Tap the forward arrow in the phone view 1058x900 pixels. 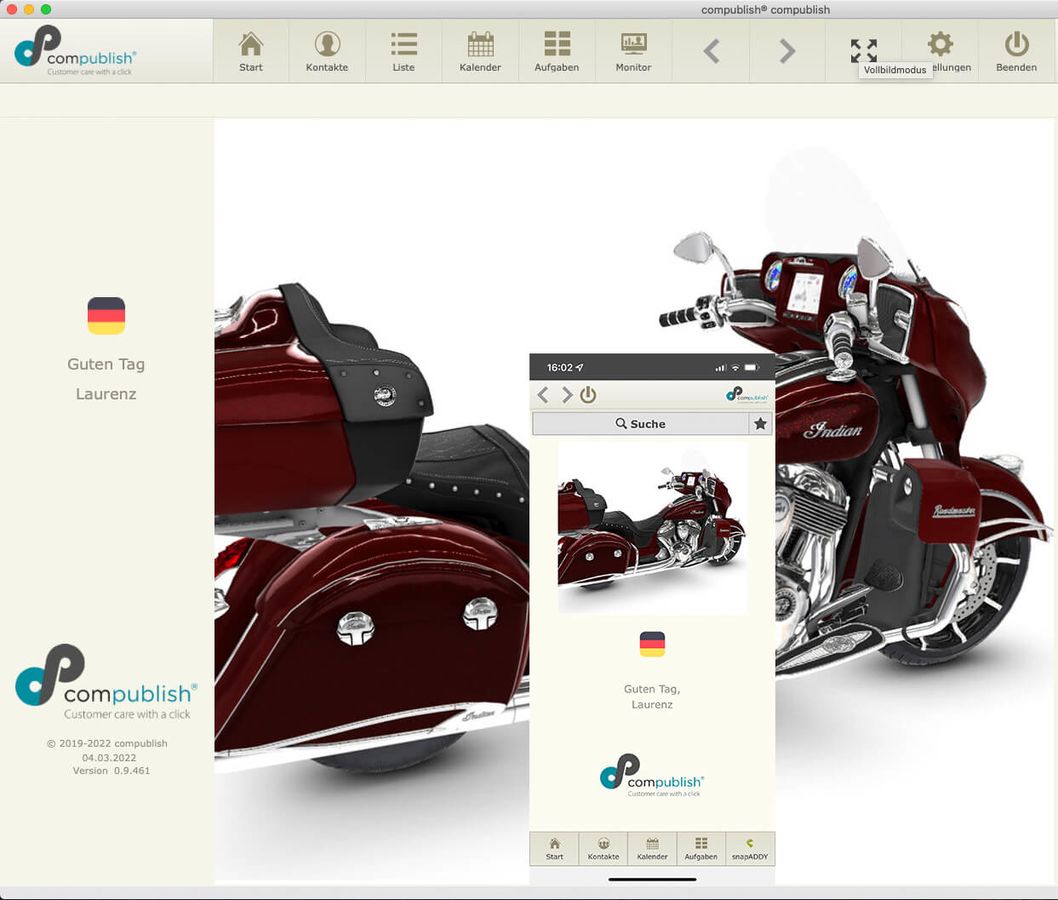[x=566, y=395]
